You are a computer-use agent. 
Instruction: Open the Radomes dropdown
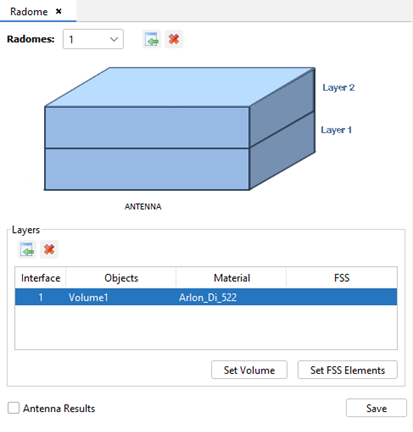(93, 39)
